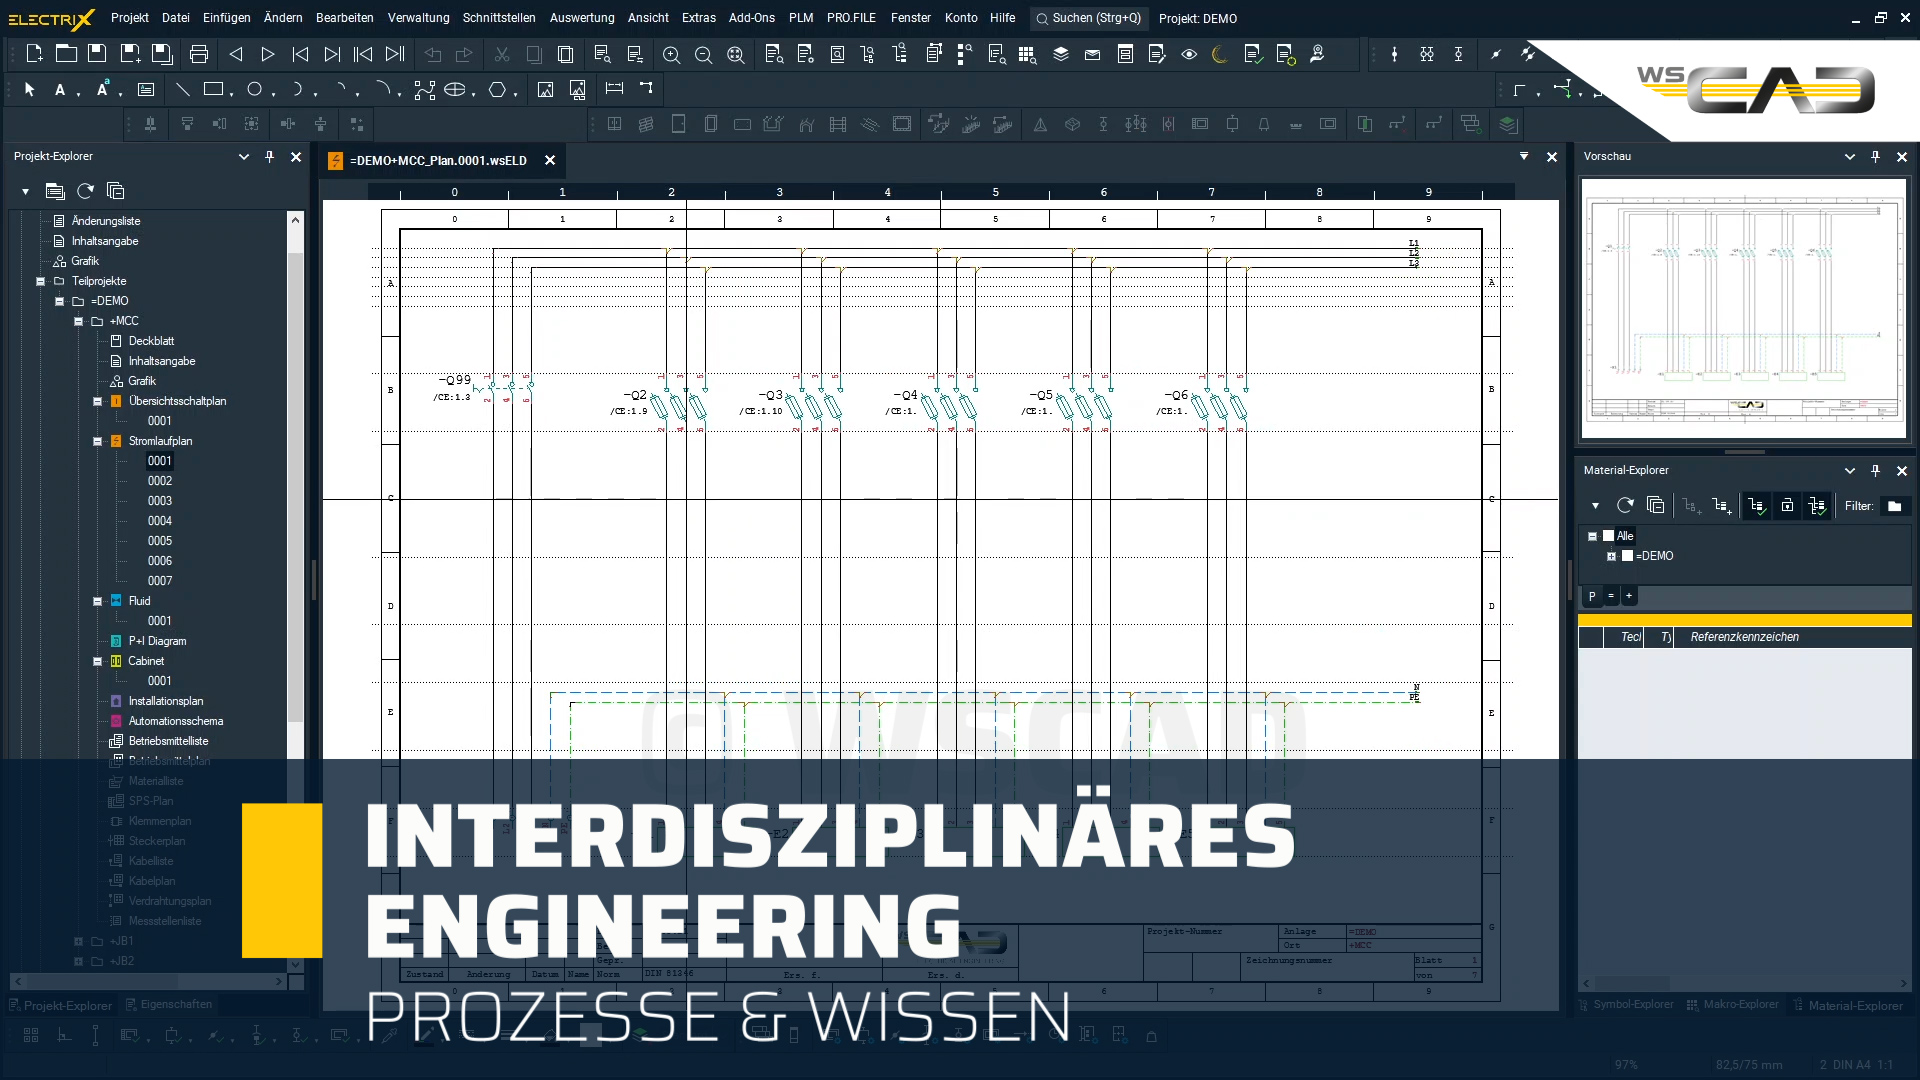Activate the Zoom in tool
Screen dimensions: 1920x1080
pos(672,55)
